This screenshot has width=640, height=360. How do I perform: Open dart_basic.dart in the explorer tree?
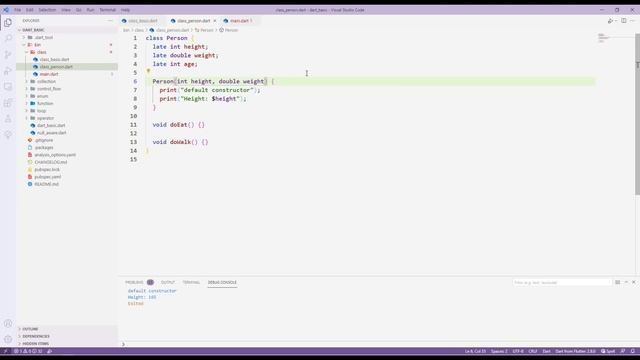pyautogui.click(x=51, y=126)
